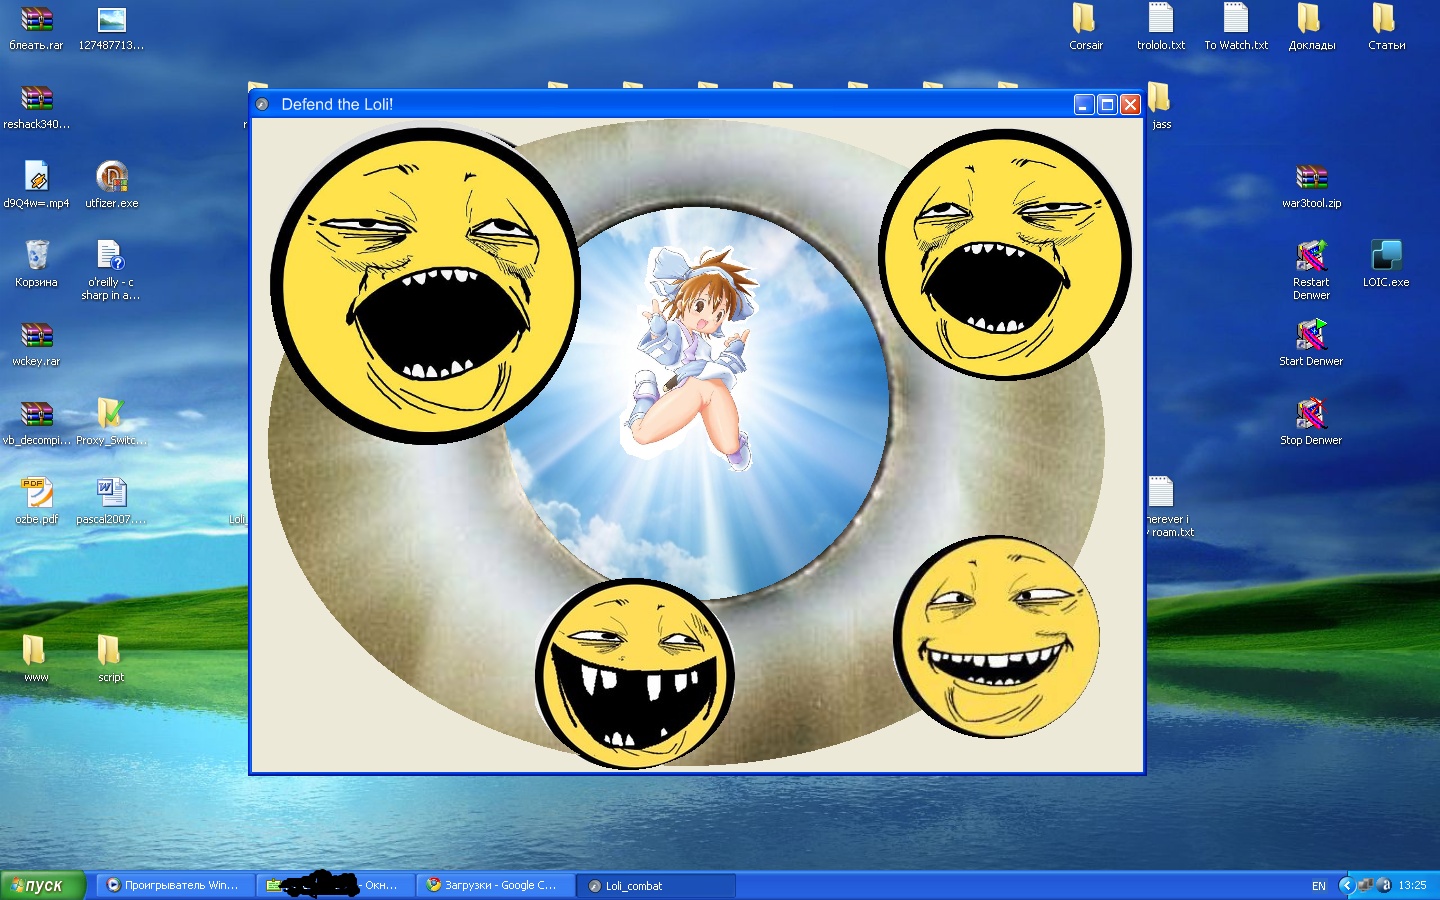
Task: Select the jass folder icon
Action: pos(1161,107)
